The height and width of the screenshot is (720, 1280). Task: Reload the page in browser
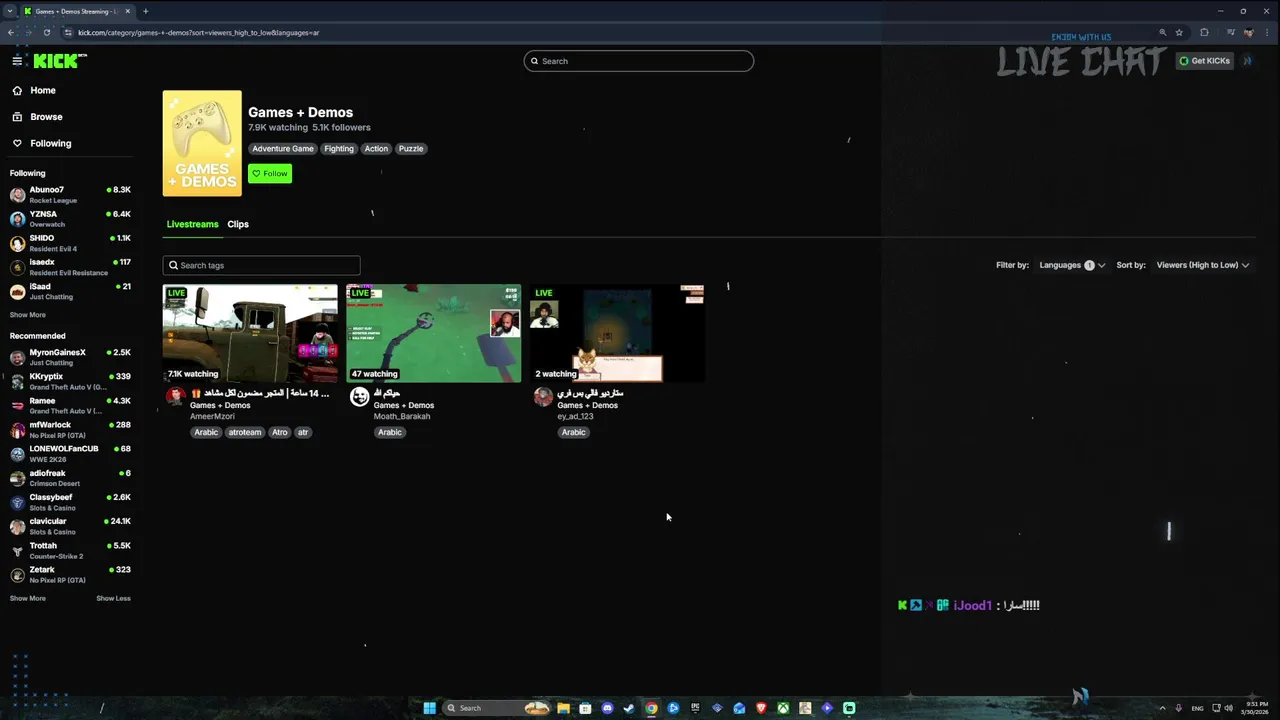[46, 32]
